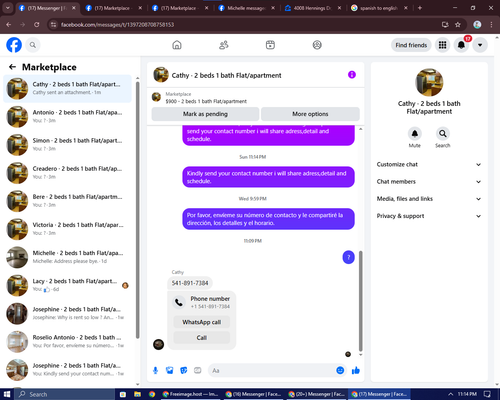The image size is (500, 400).
Task: Open conversation info purple icon
Action: pos(352,75)
